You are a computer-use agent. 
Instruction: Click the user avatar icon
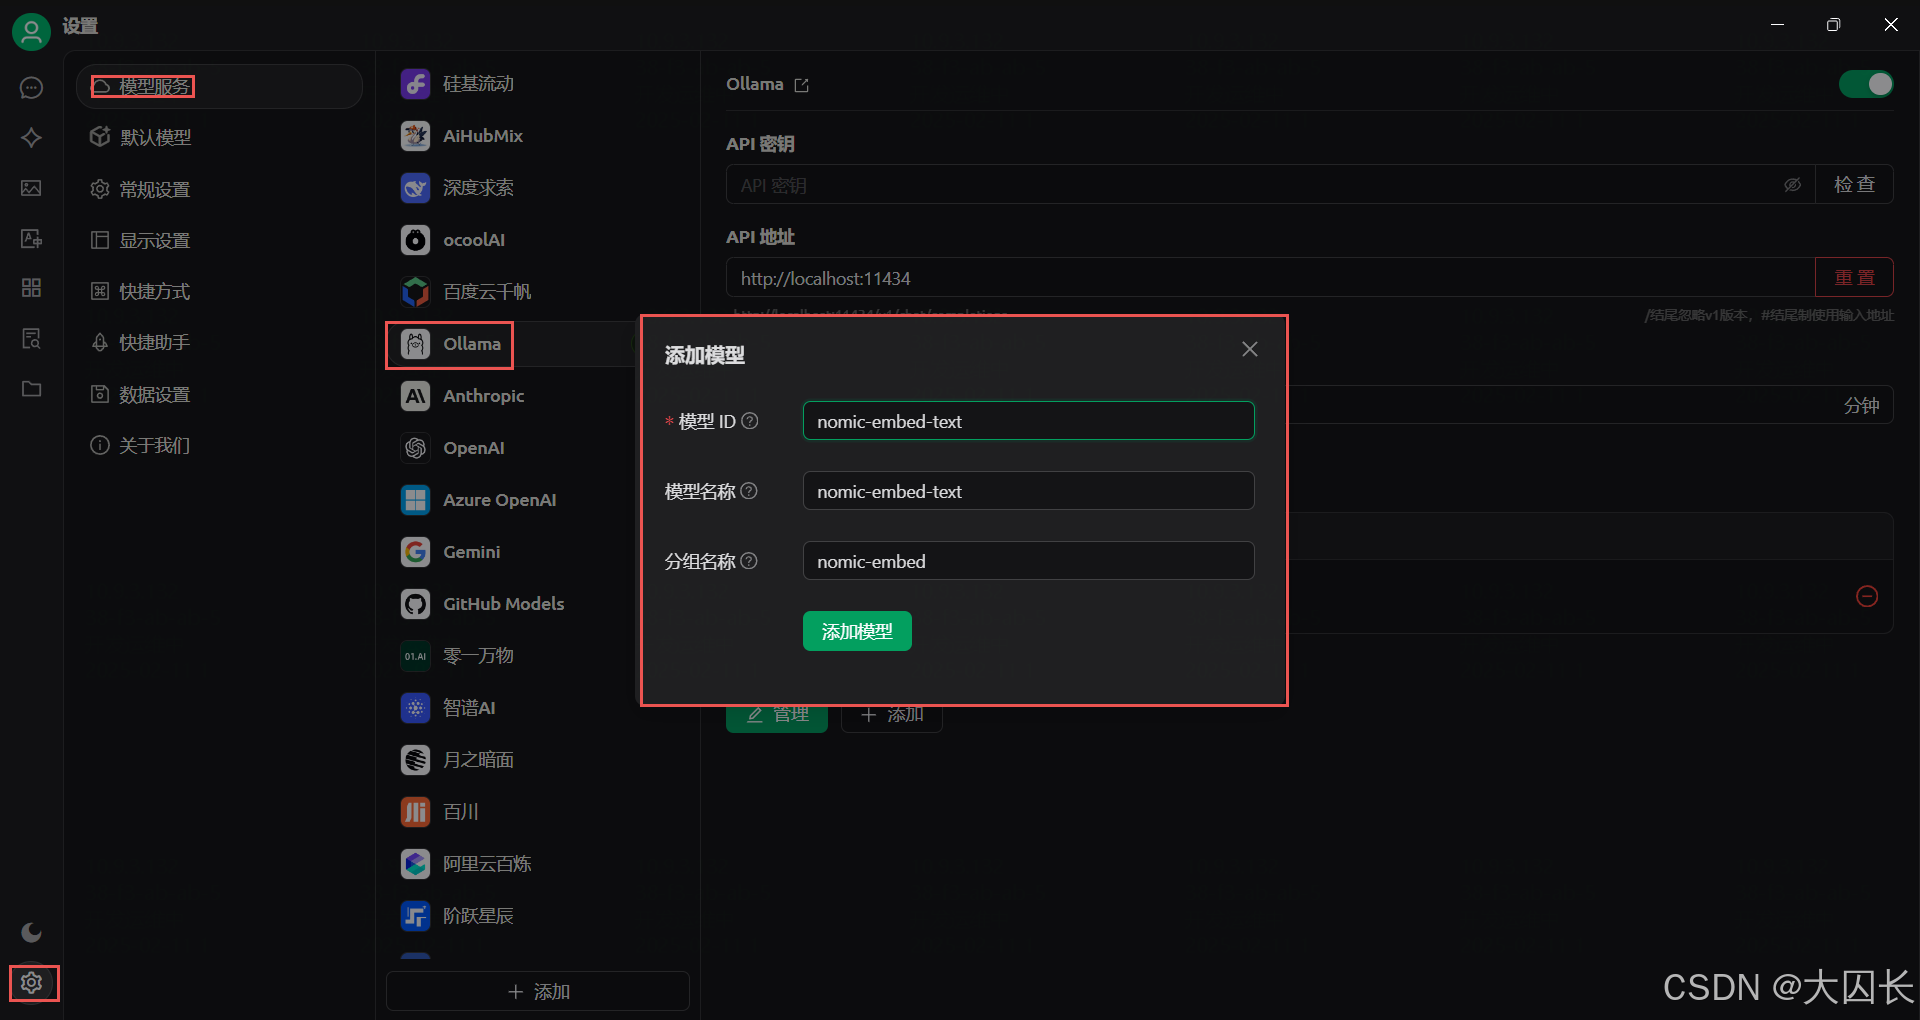(x=31, y=31)
